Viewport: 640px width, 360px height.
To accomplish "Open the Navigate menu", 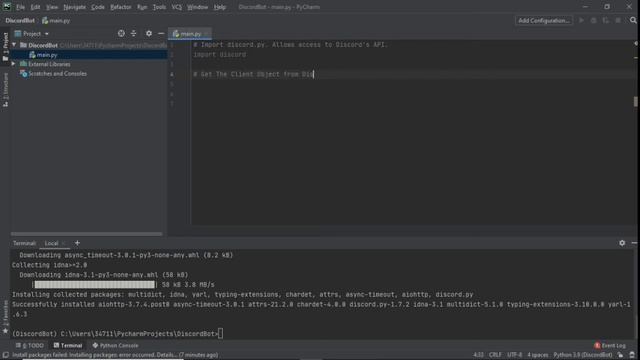I will (74, 7).
